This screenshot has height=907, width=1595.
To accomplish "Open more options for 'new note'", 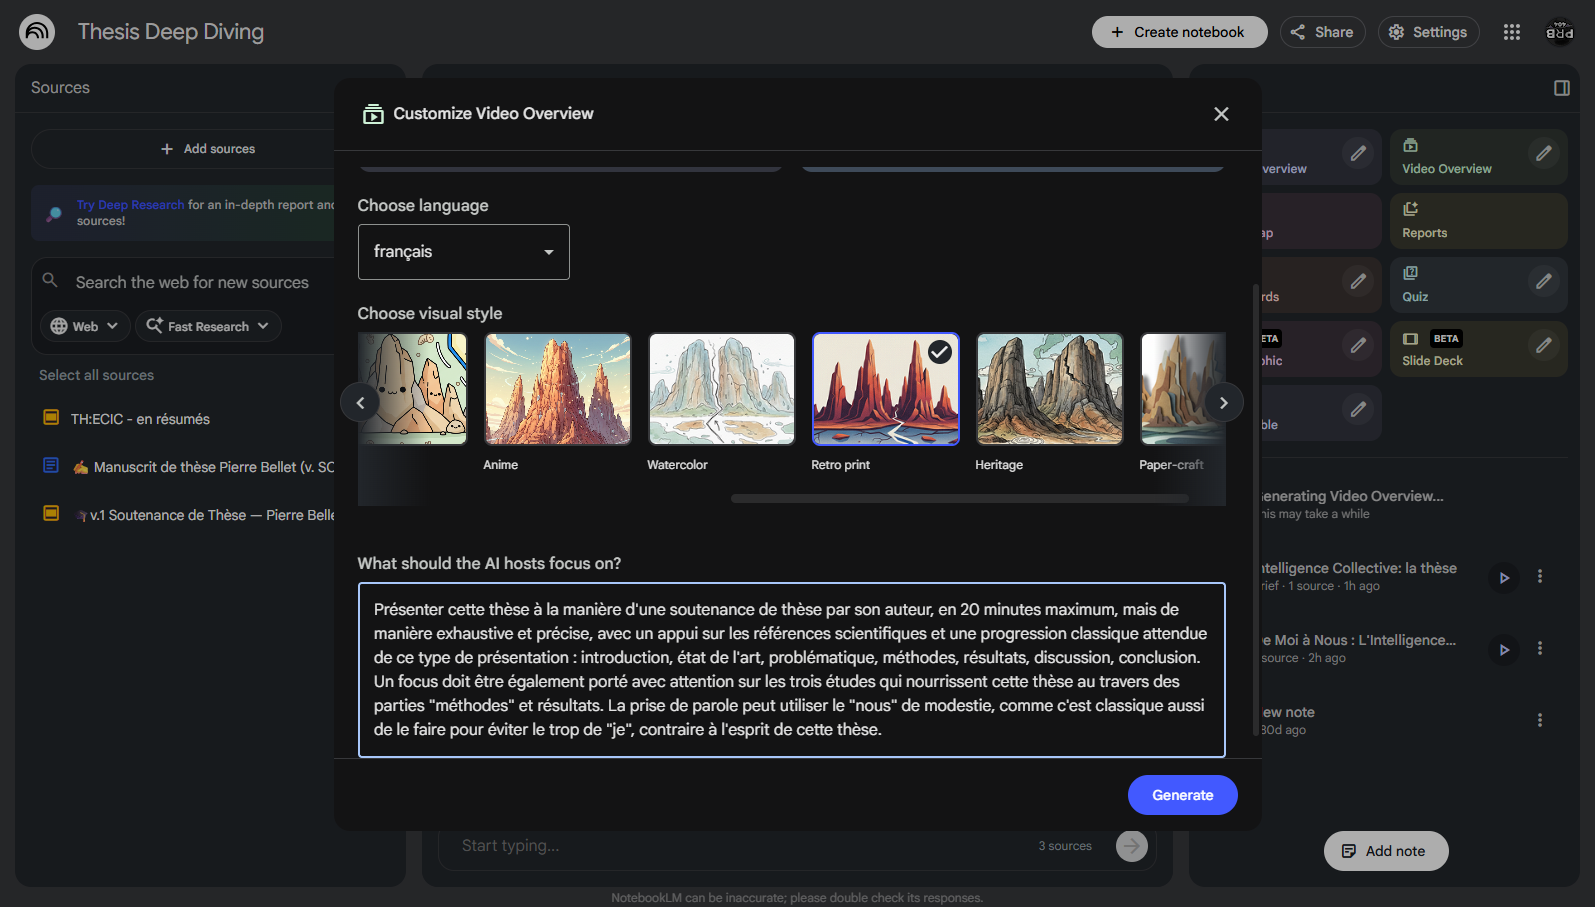I will 1539,720.
